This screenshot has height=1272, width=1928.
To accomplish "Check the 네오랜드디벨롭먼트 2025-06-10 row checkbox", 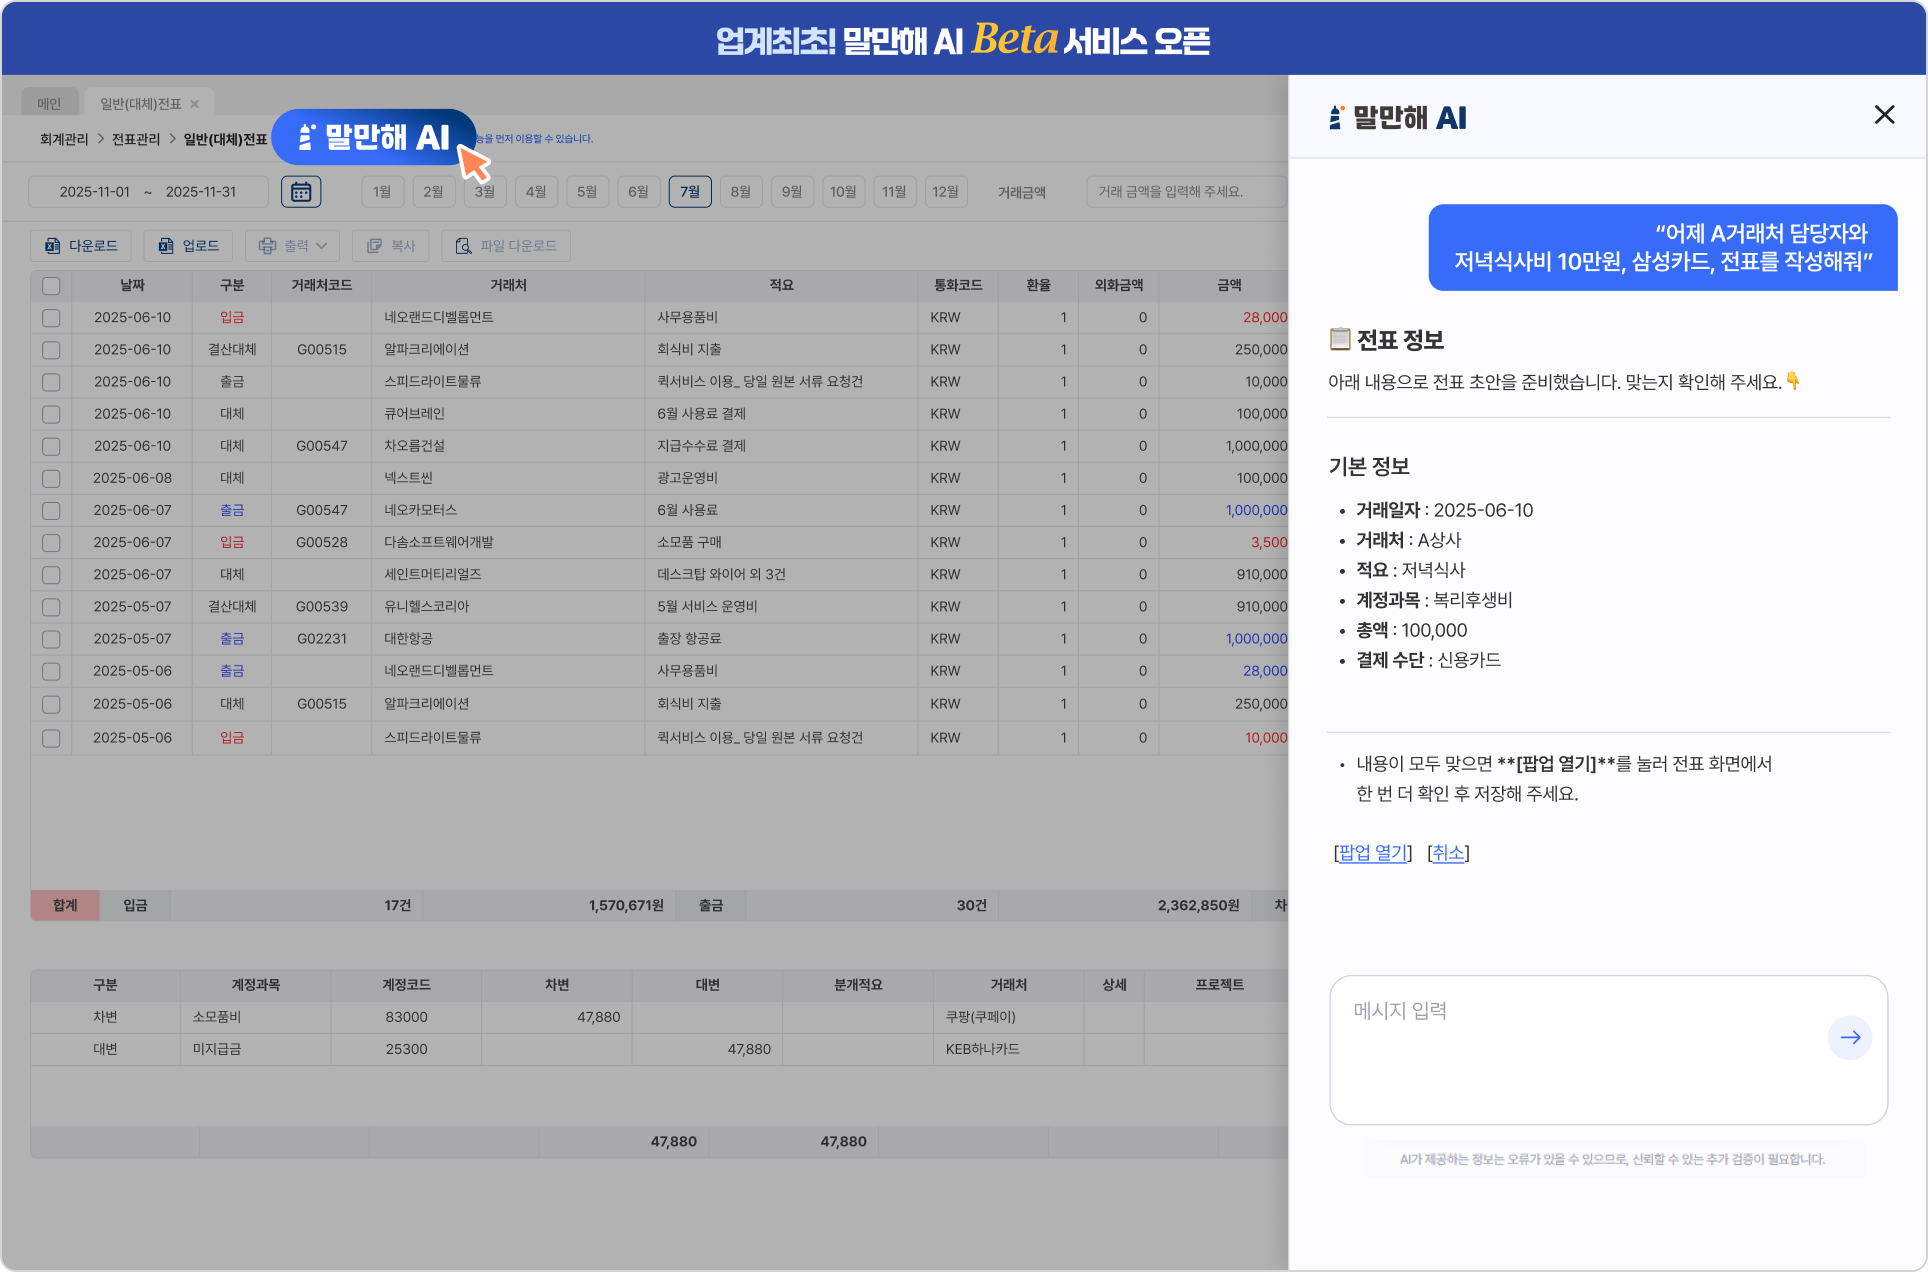I will point(51,318).
